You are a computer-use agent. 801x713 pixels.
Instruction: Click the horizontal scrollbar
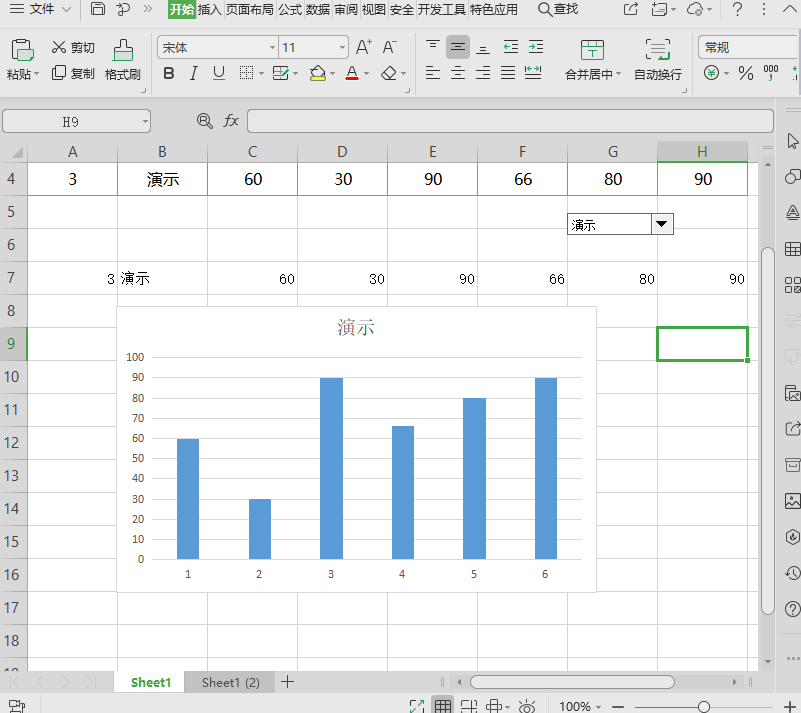tap(572, 682)
